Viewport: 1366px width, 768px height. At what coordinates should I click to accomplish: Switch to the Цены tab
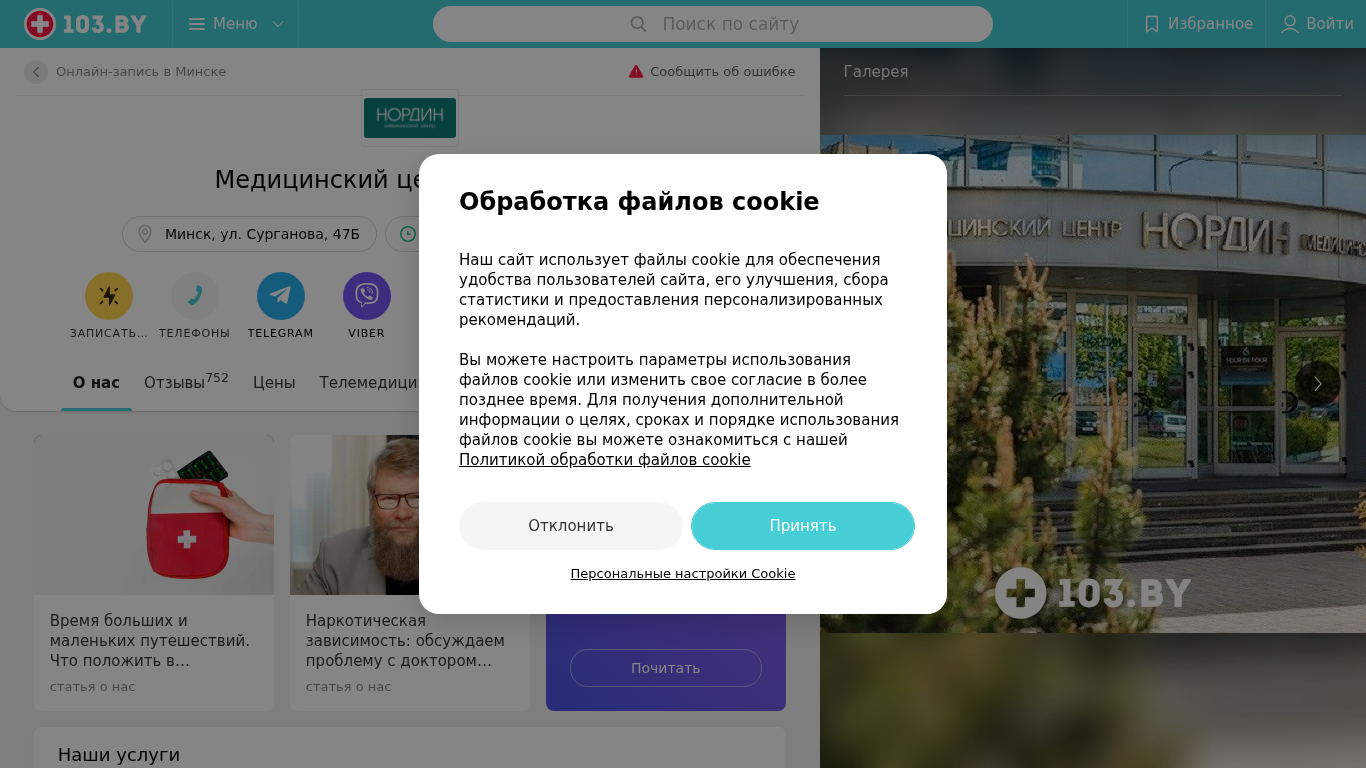tap(274, 382)
